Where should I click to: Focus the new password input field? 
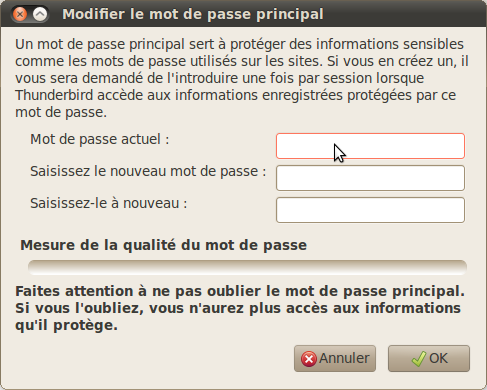pos(370,178)
